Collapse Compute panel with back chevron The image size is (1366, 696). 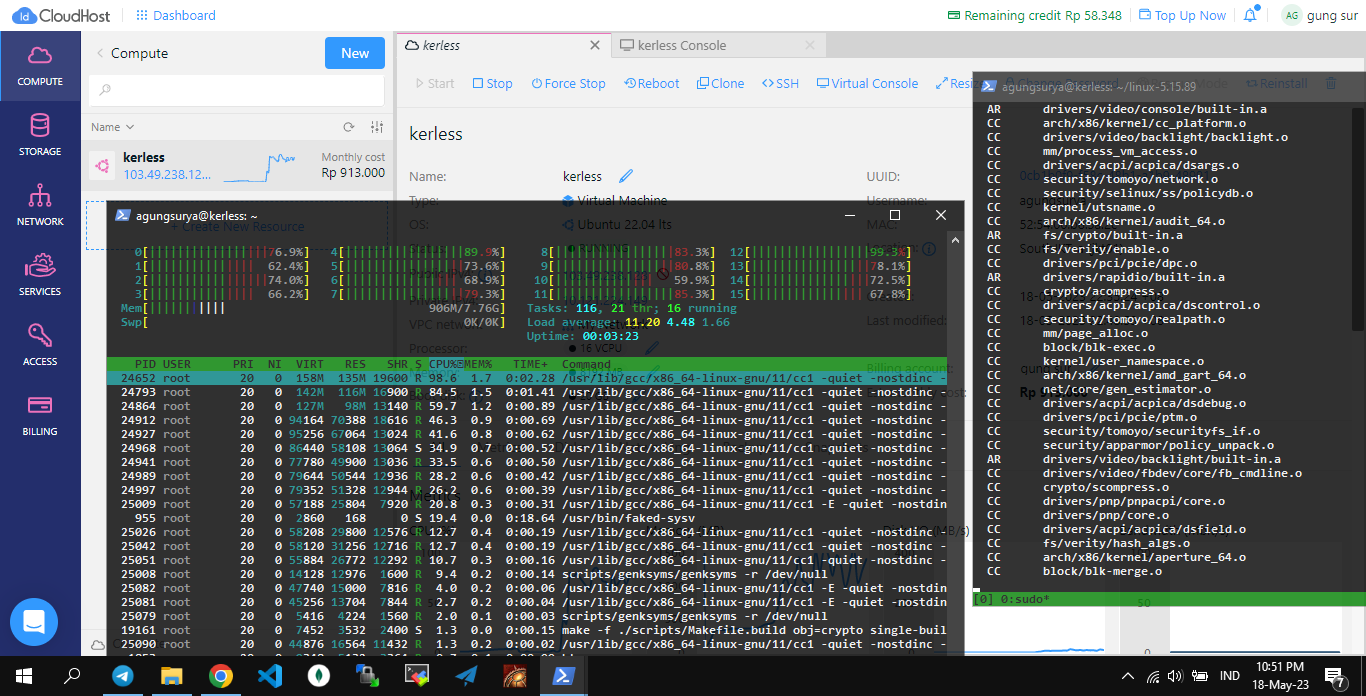tap(100, 53)
